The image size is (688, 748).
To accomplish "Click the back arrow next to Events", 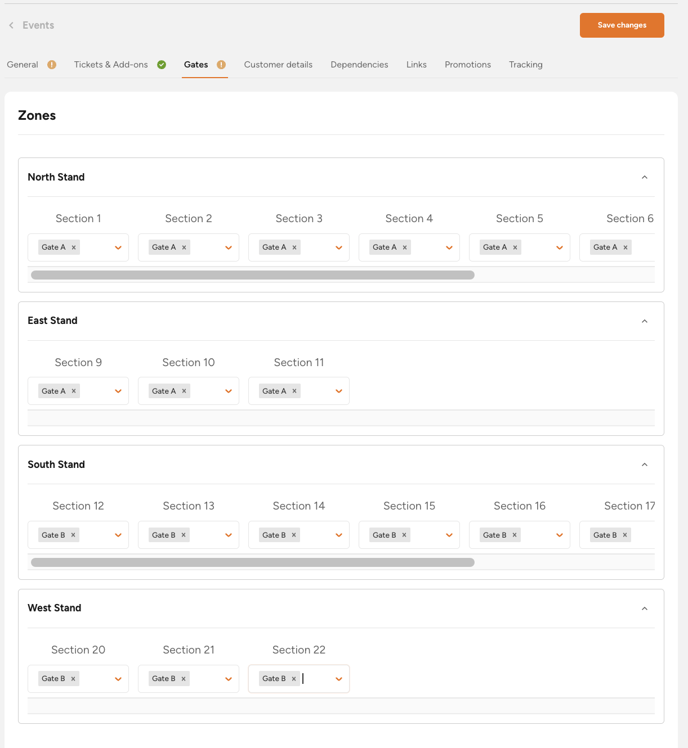I will (x=12, y=25).
